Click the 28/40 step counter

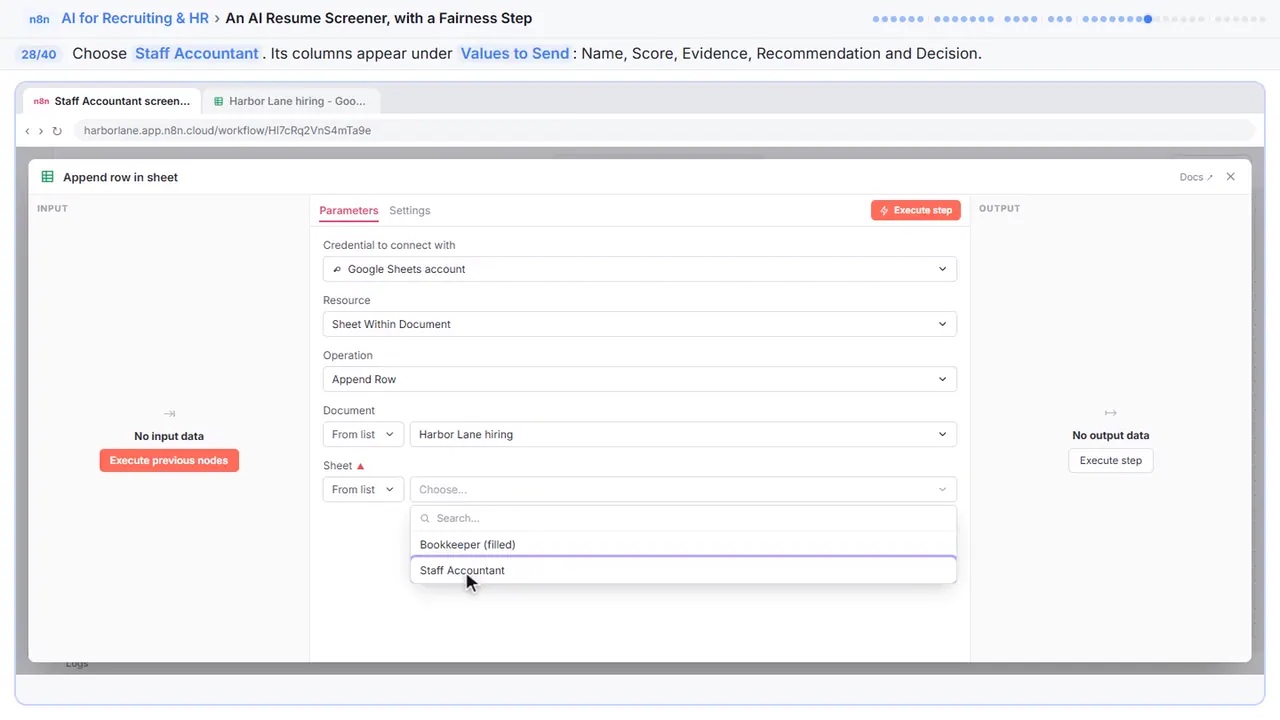click(38, 54)
